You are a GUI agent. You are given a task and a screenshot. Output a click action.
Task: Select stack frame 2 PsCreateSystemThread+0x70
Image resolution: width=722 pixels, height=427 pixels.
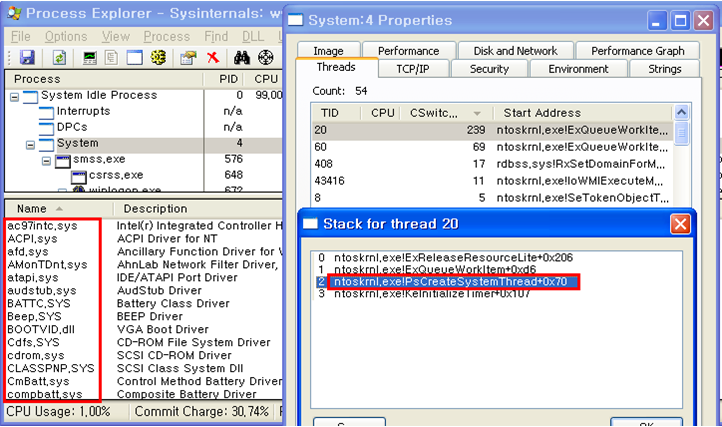click(x=496, y=281)
